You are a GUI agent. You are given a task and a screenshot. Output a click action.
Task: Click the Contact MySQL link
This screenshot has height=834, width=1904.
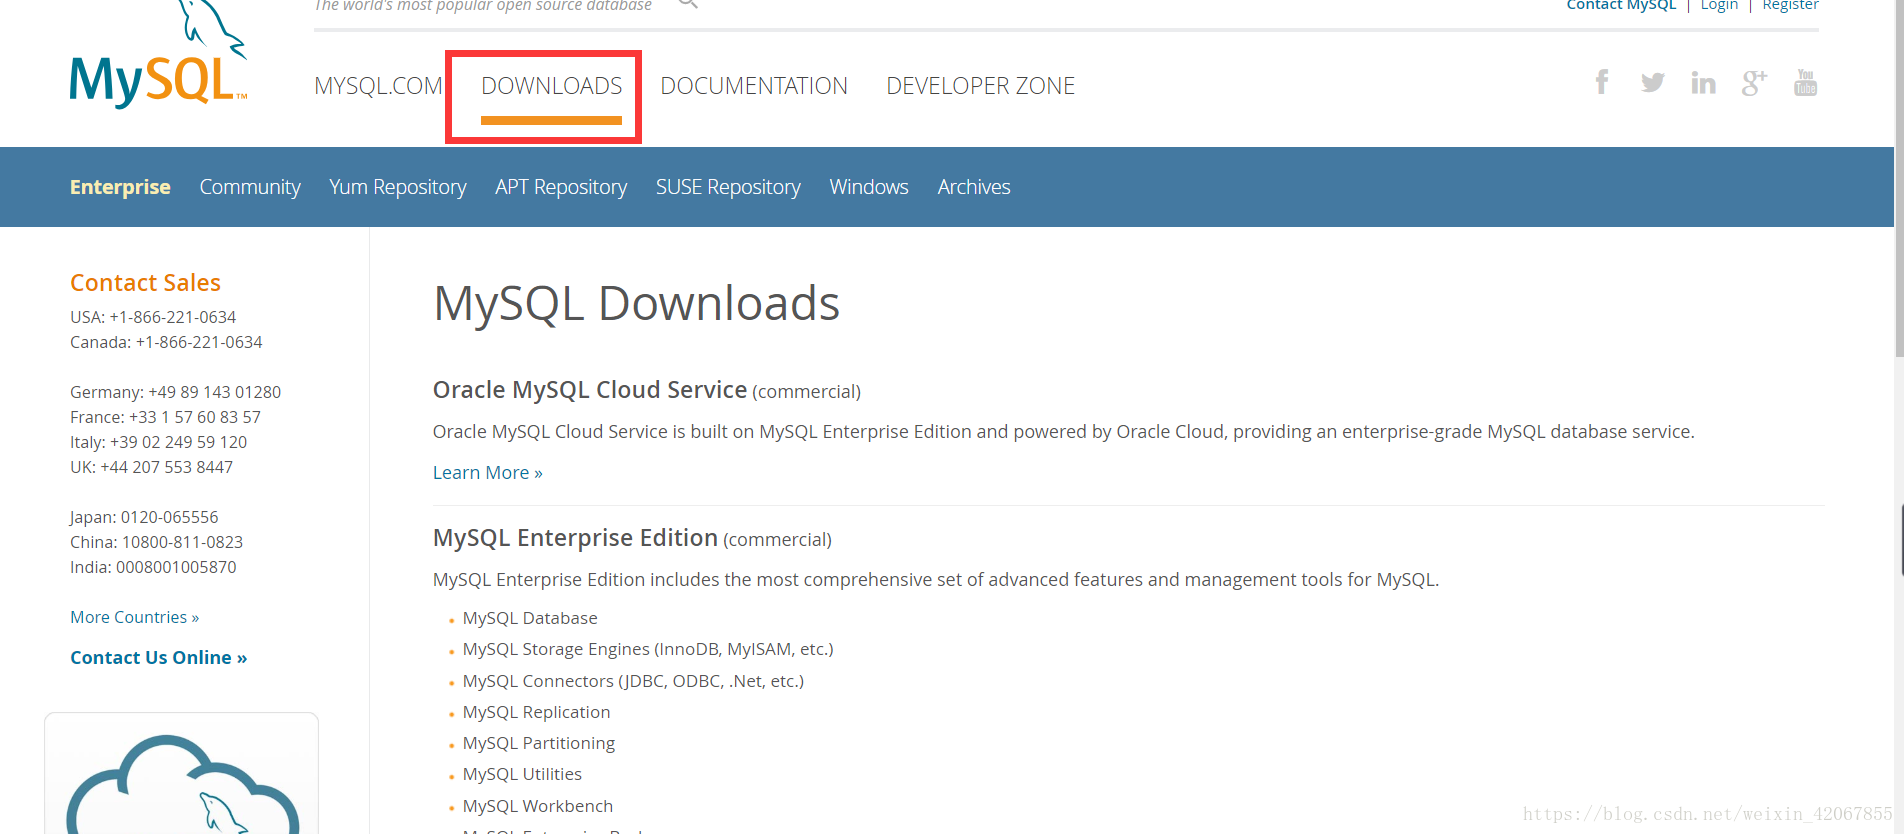pyautogui.click(x=1621, y=5)
